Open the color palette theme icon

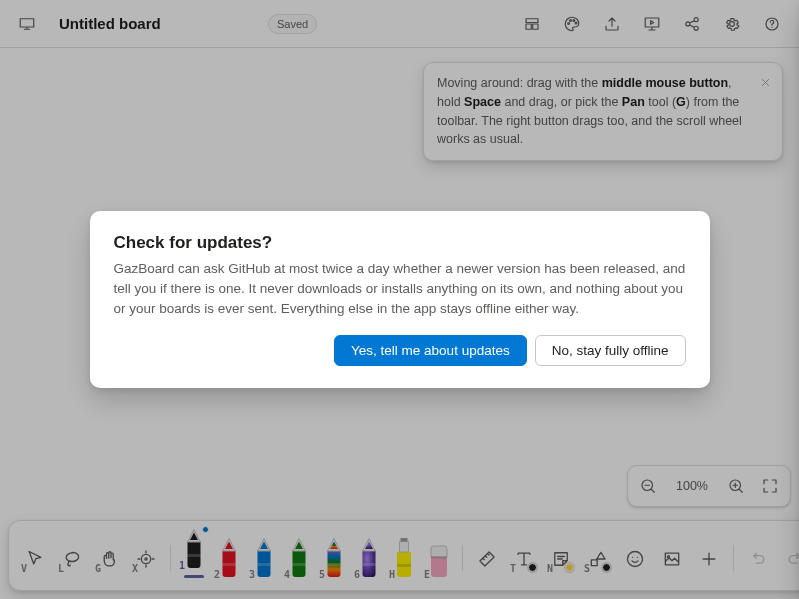point(572,24)
